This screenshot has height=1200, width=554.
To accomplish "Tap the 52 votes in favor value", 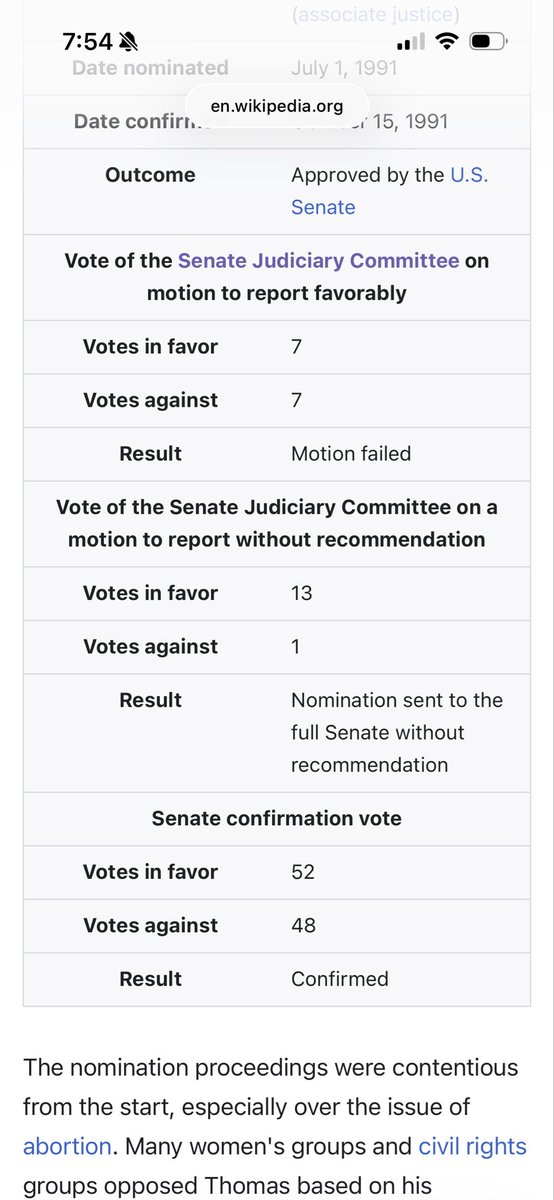I will tap(303, 872).
